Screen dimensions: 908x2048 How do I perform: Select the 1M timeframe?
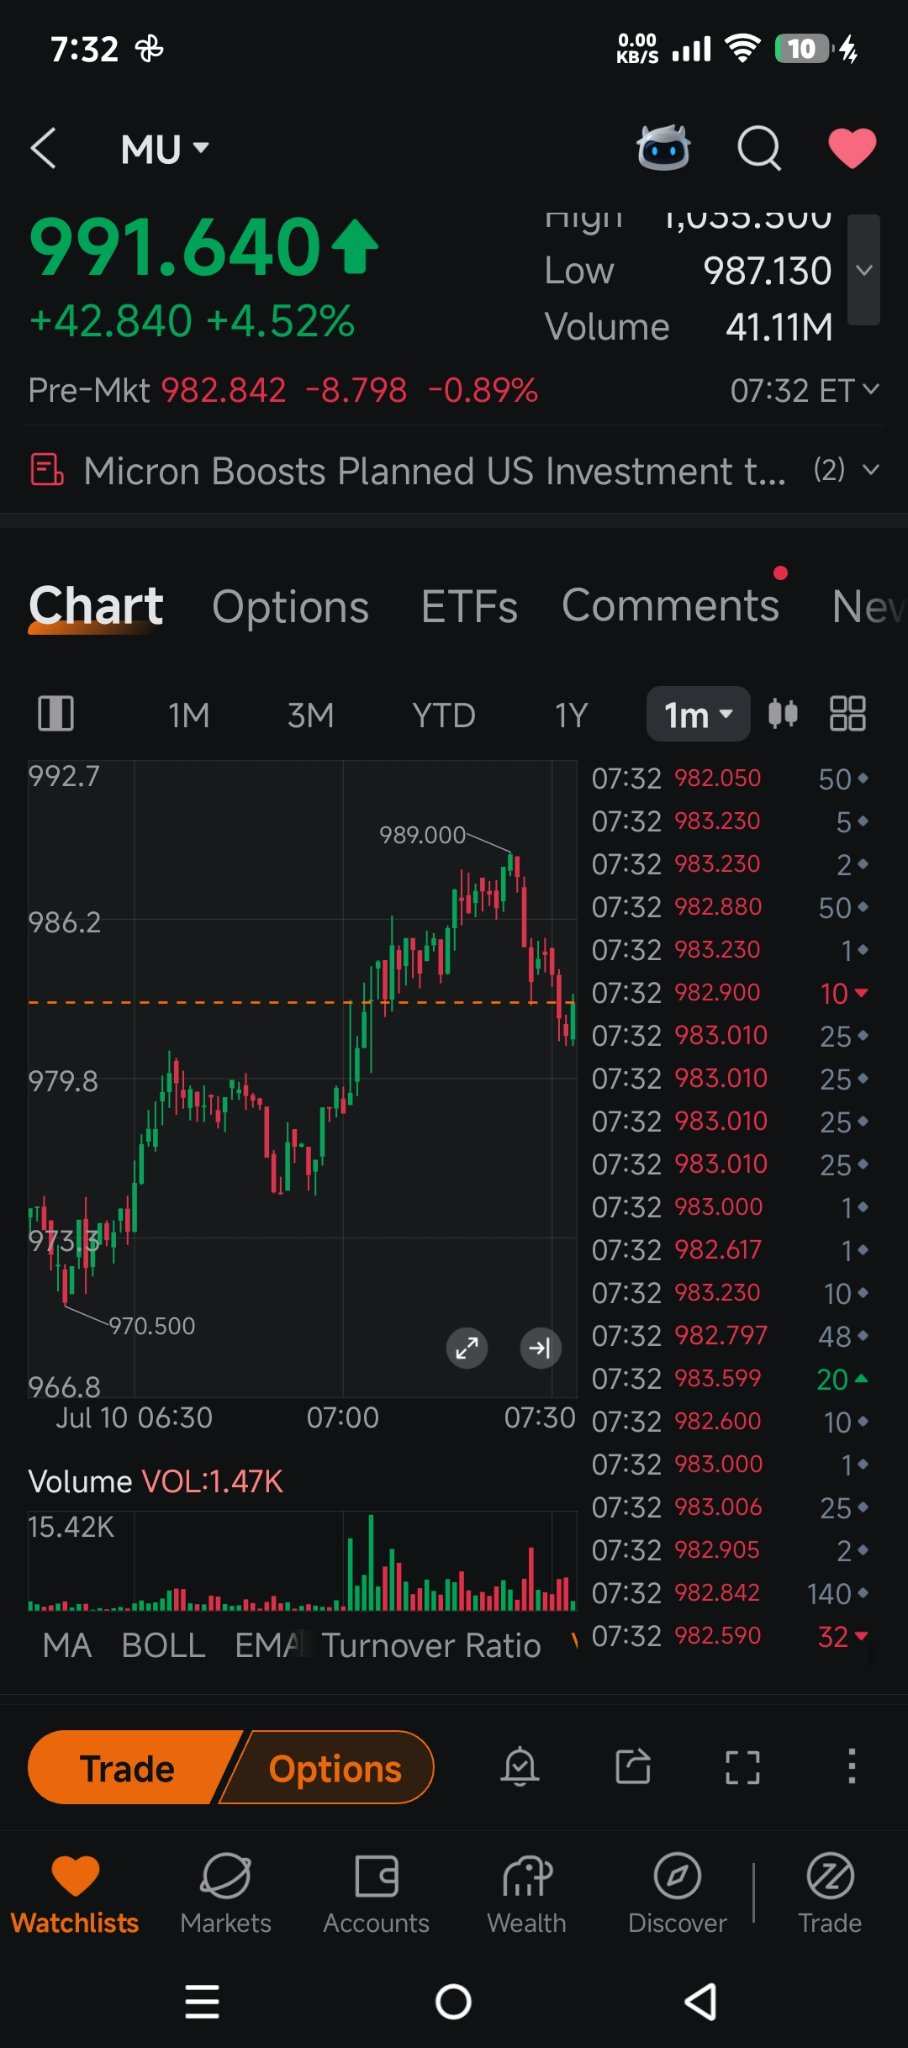click(x=189, y=715)
